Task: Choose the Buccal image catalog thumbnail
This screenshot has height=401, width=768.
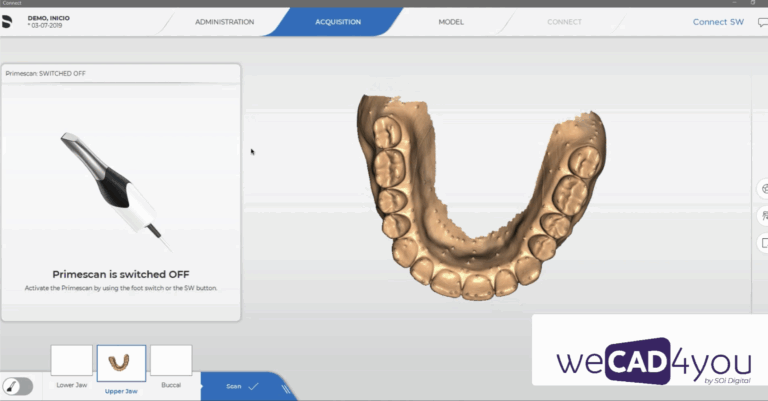Action: (x=170, y=361)
